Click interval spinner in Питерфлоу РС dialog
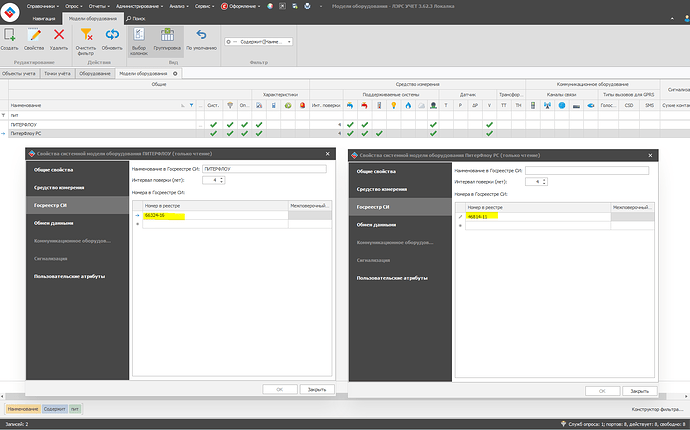Image resolution: width=690 pixels, height=430 pixels. [544, 181]
